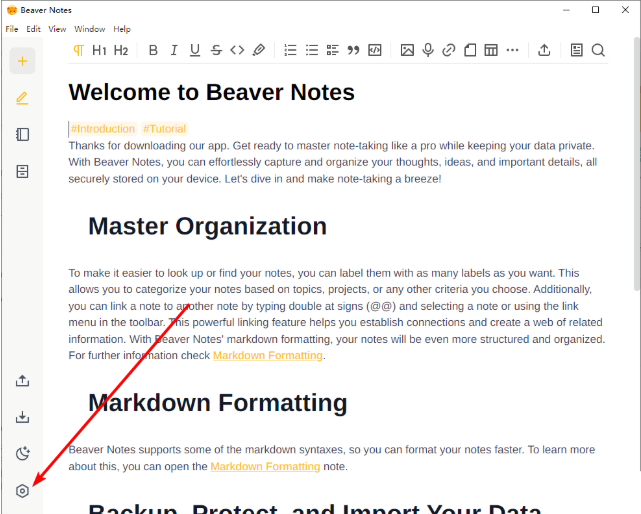641x514 pixels.
Task: Create a new note with plus icon
Action: pyautogui.click(x=22, y=61)
